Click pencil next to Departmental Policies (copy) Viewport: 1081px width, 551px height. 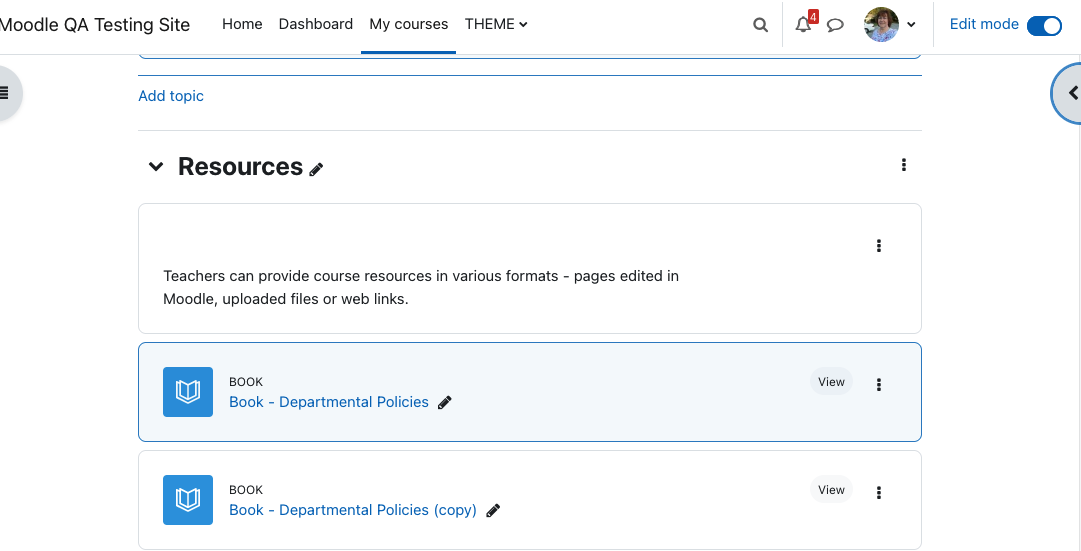point(493,510)
